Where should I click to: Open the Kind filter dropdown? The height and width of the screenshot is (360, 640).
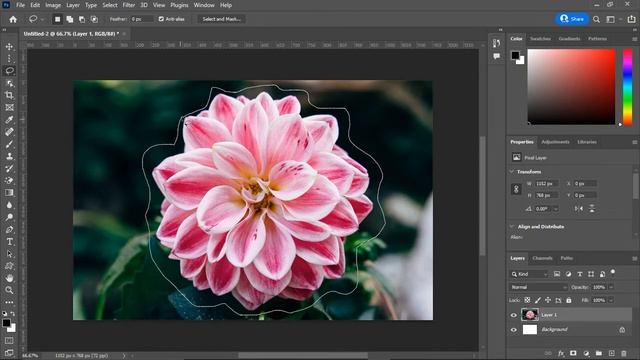point(529,274)
